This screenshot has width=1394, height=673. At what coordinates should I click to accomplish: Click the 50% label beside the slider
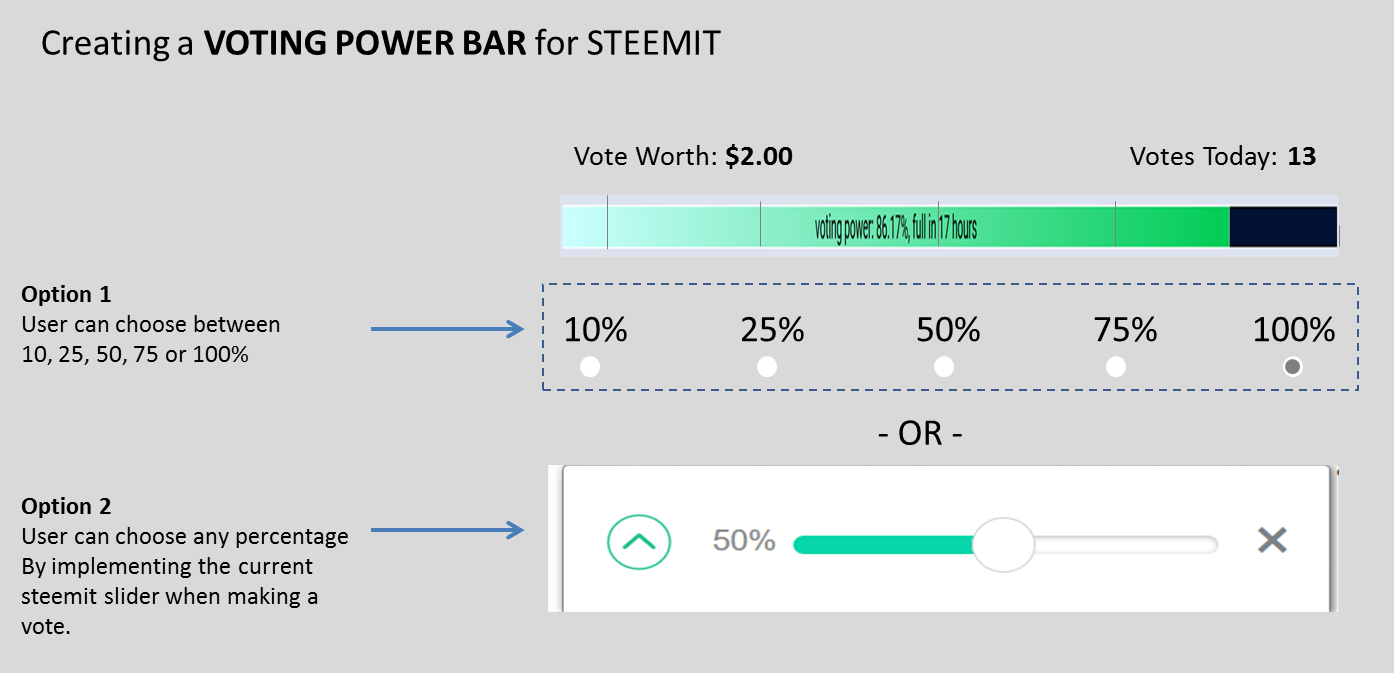[744, 541]
